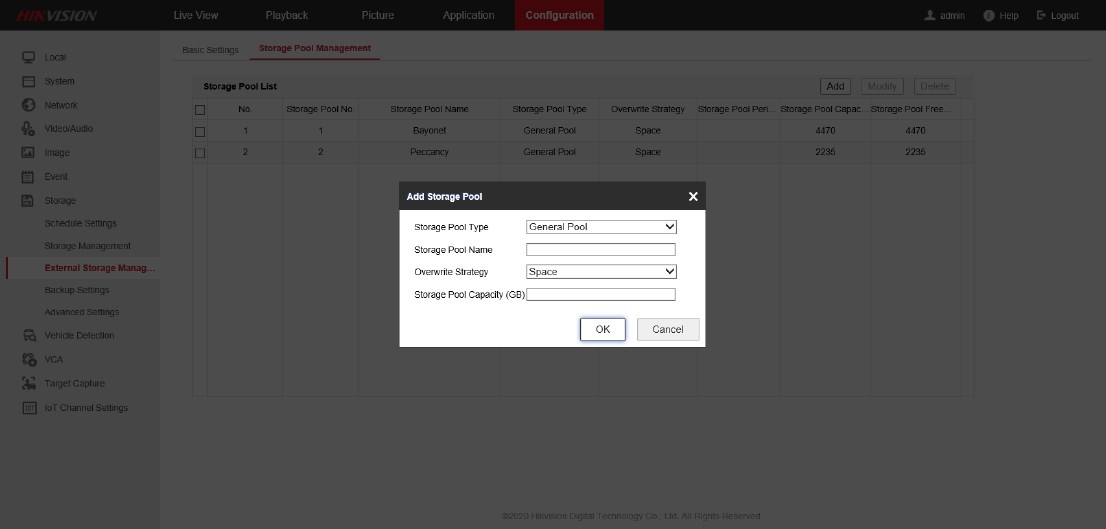Switch to the Playback tab
The image size is (1106, 529).
point(286,15)
